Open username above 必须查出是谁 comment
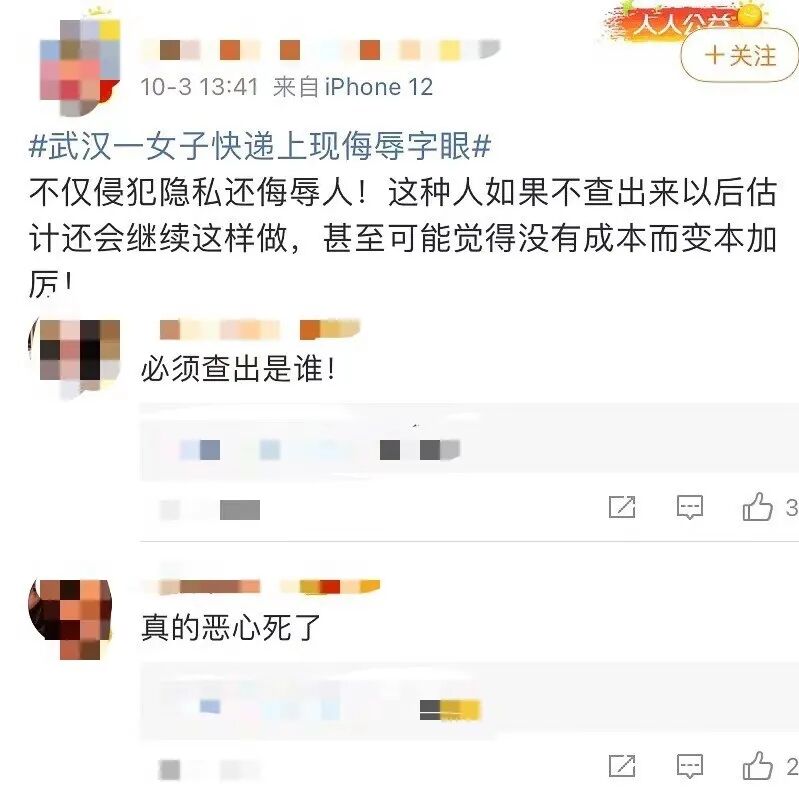This screenshot has width=799, height=795. [x=260, y=329]
